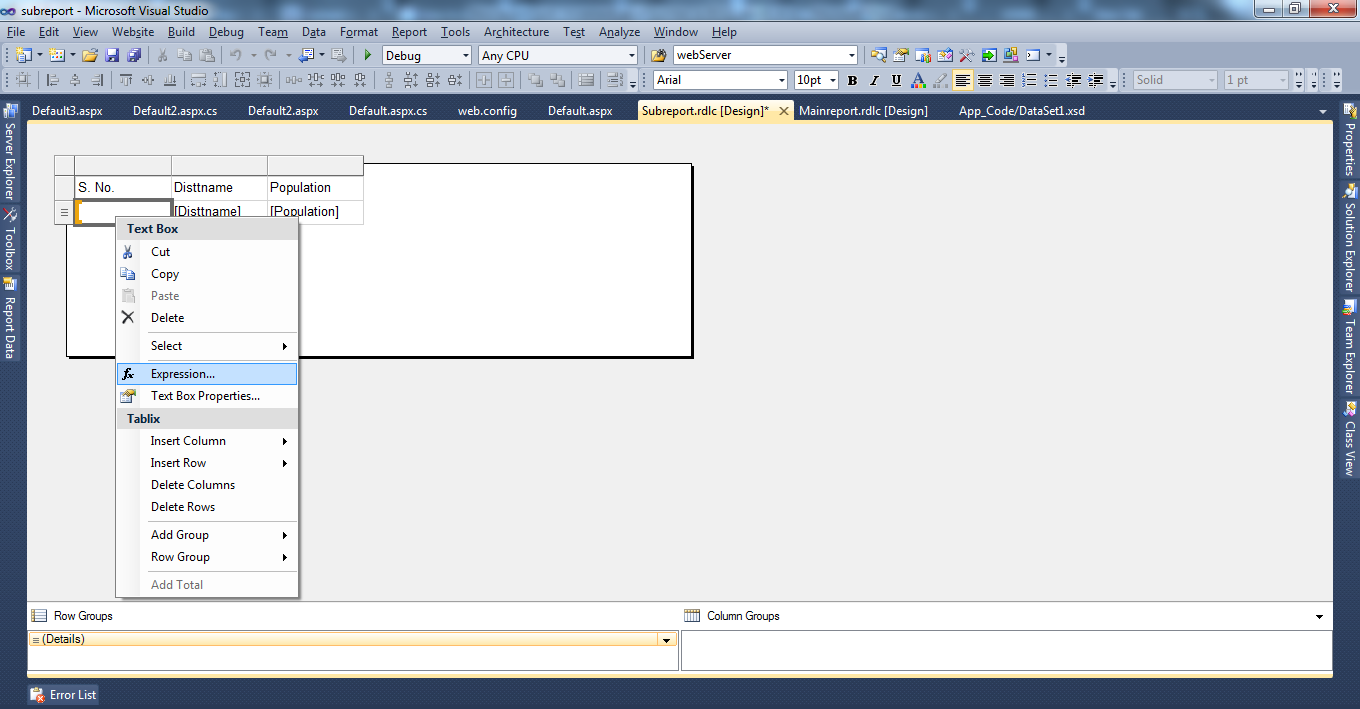The height and width of the screenshot is (709, 1360).
Task: Start debugging with the green play arrow
Action: pyautogui.click(x=368, y=54)
